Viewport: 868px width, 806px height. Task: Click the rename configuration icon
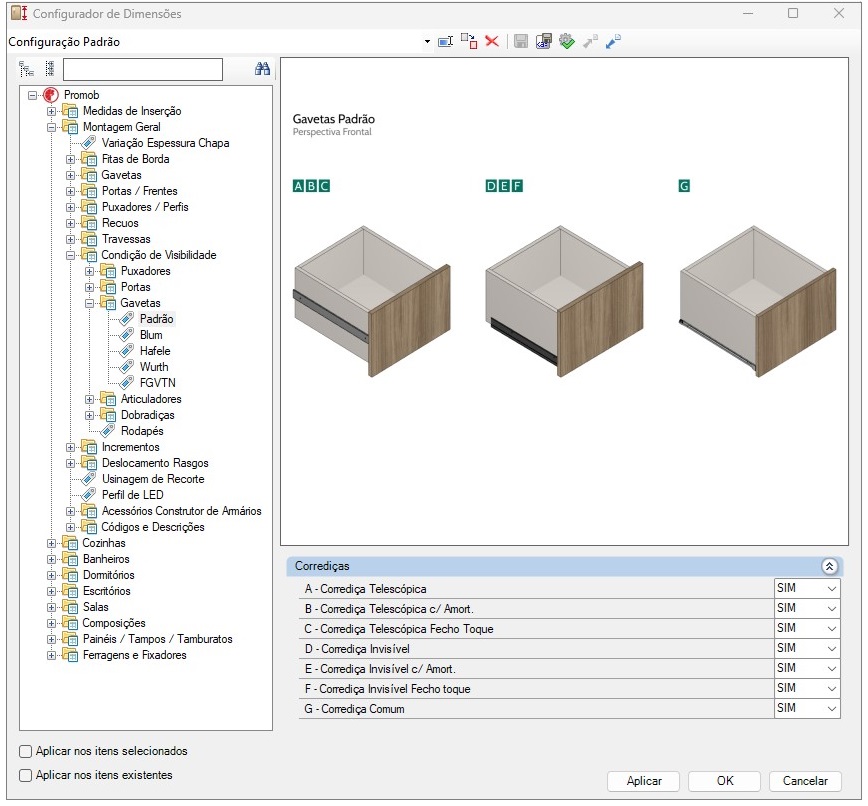[x=446, y=42]
